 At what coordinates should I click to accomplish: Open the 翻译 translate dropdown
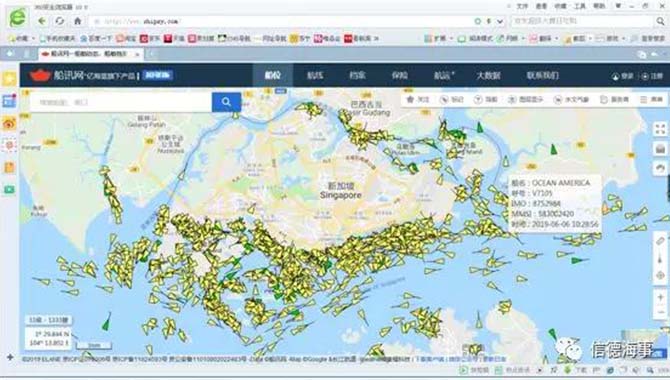click(544, 38)
